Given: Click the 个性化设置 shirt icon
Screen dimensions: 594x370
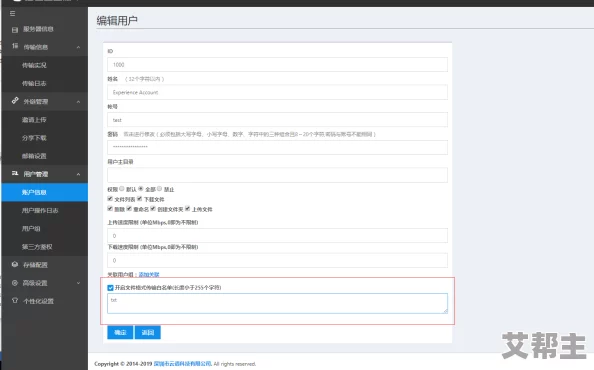Looking at the screenshot, I should pyautogui.click(x=15, y=301).
